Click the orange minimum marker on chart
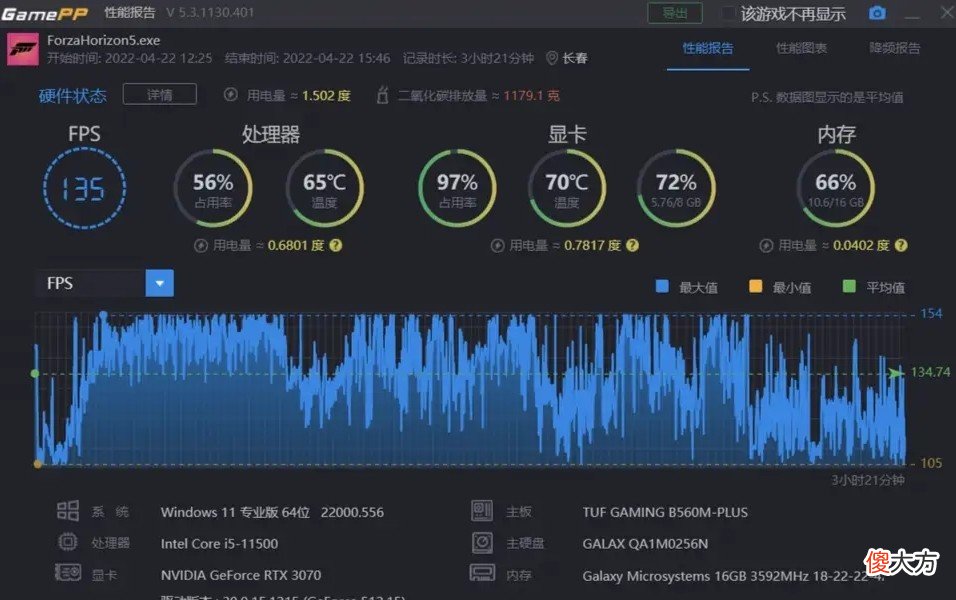 (x=38, y=464)
